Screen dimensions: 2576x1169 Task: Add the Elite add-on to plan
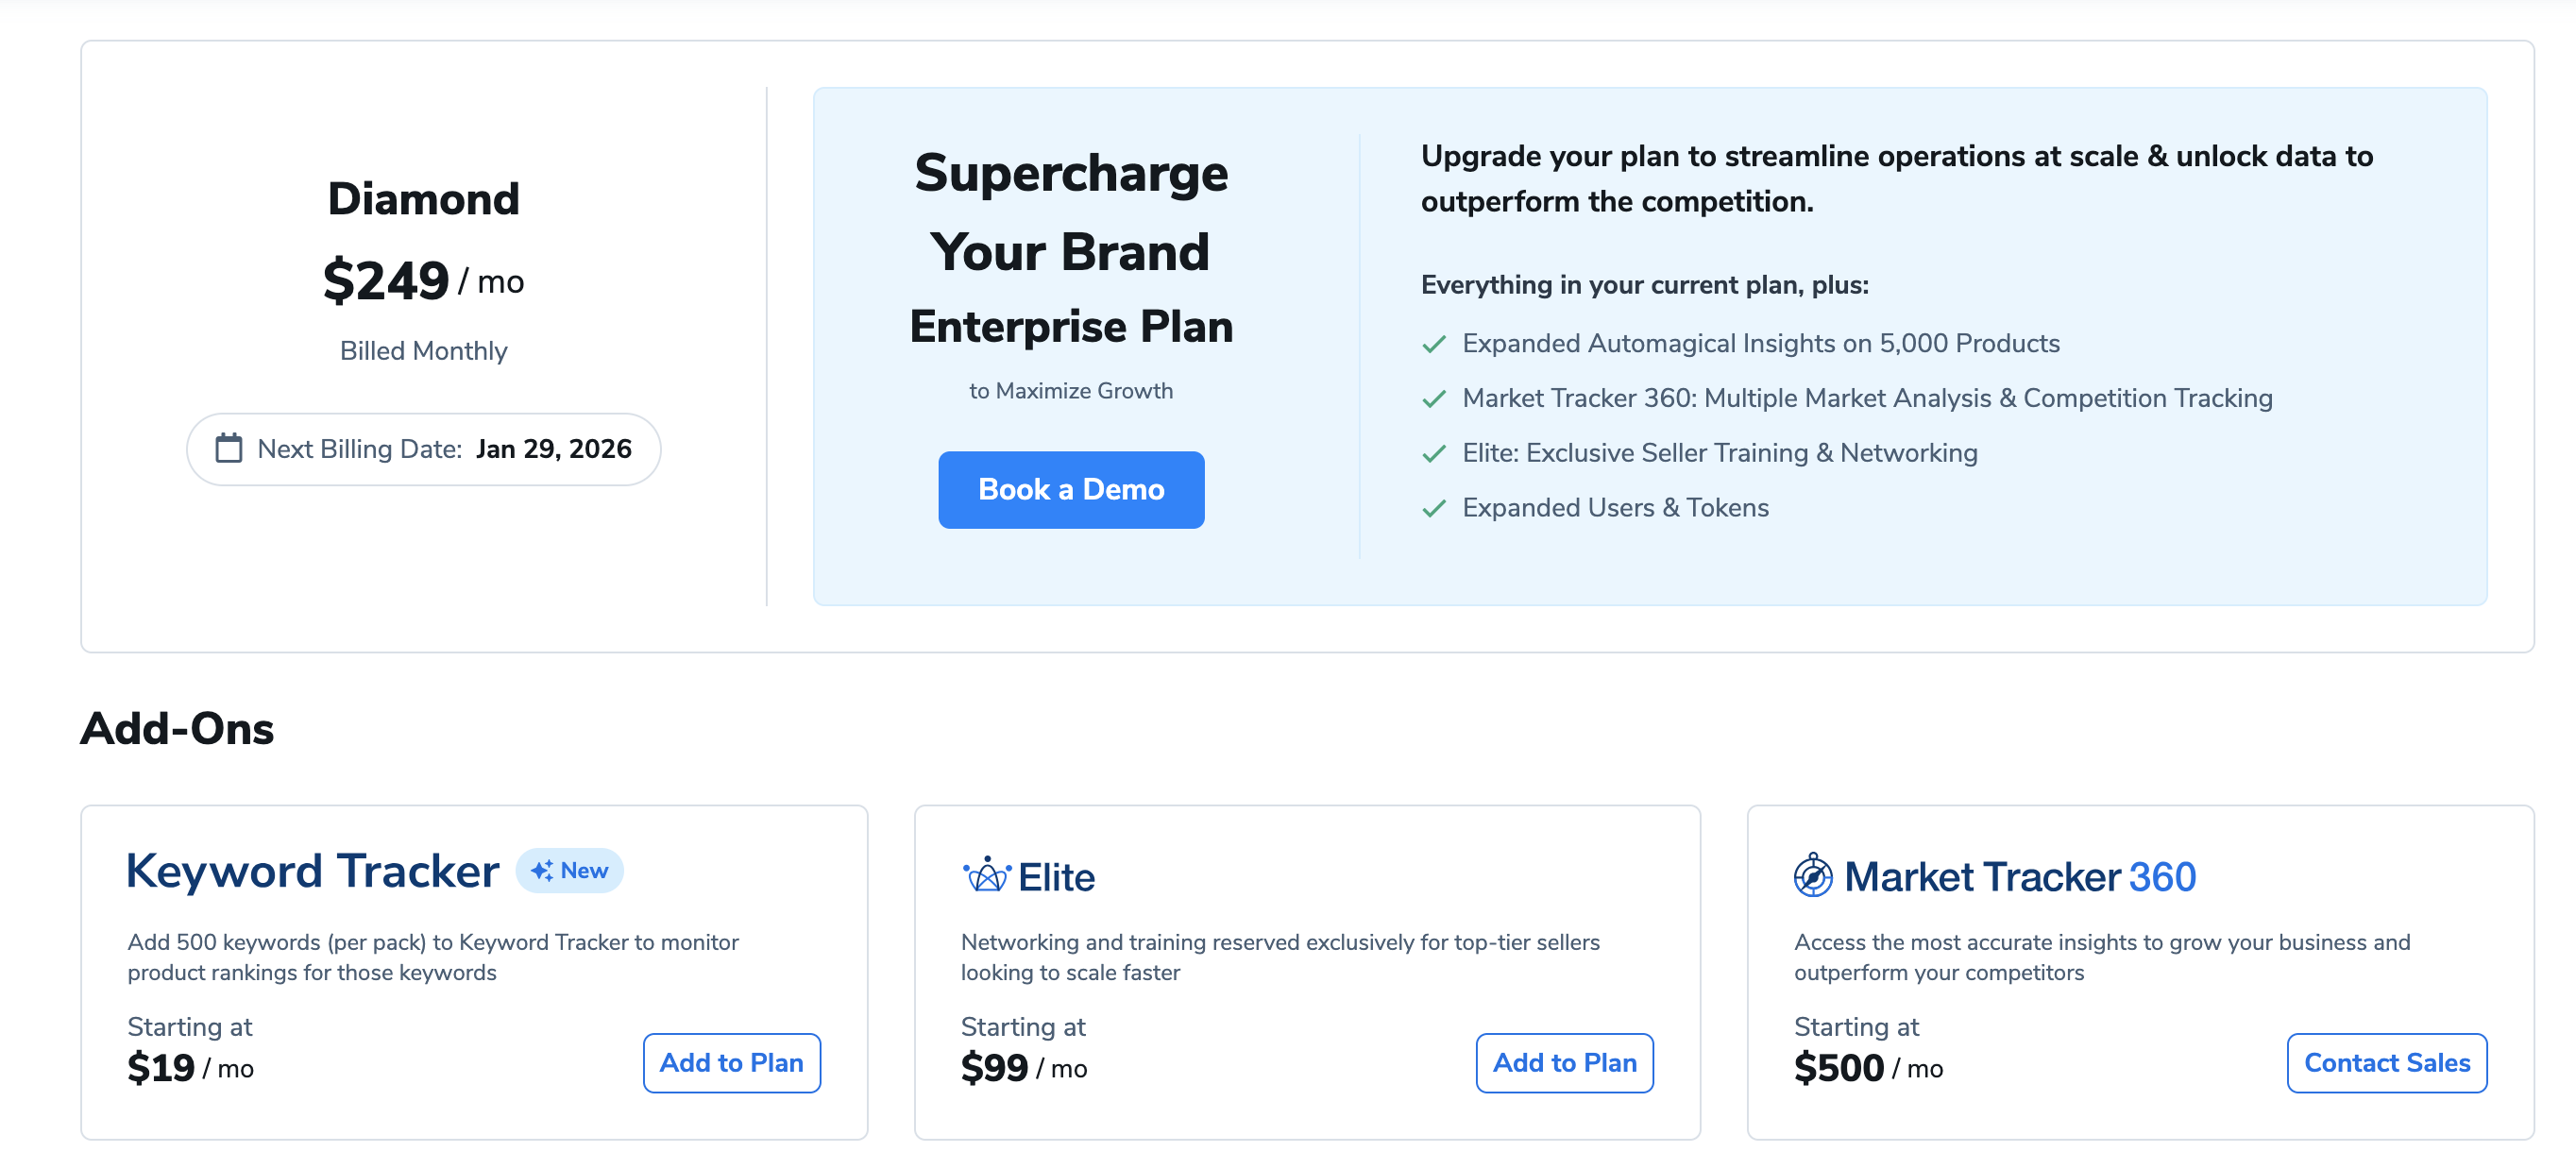click(x=1564, y=1063)
